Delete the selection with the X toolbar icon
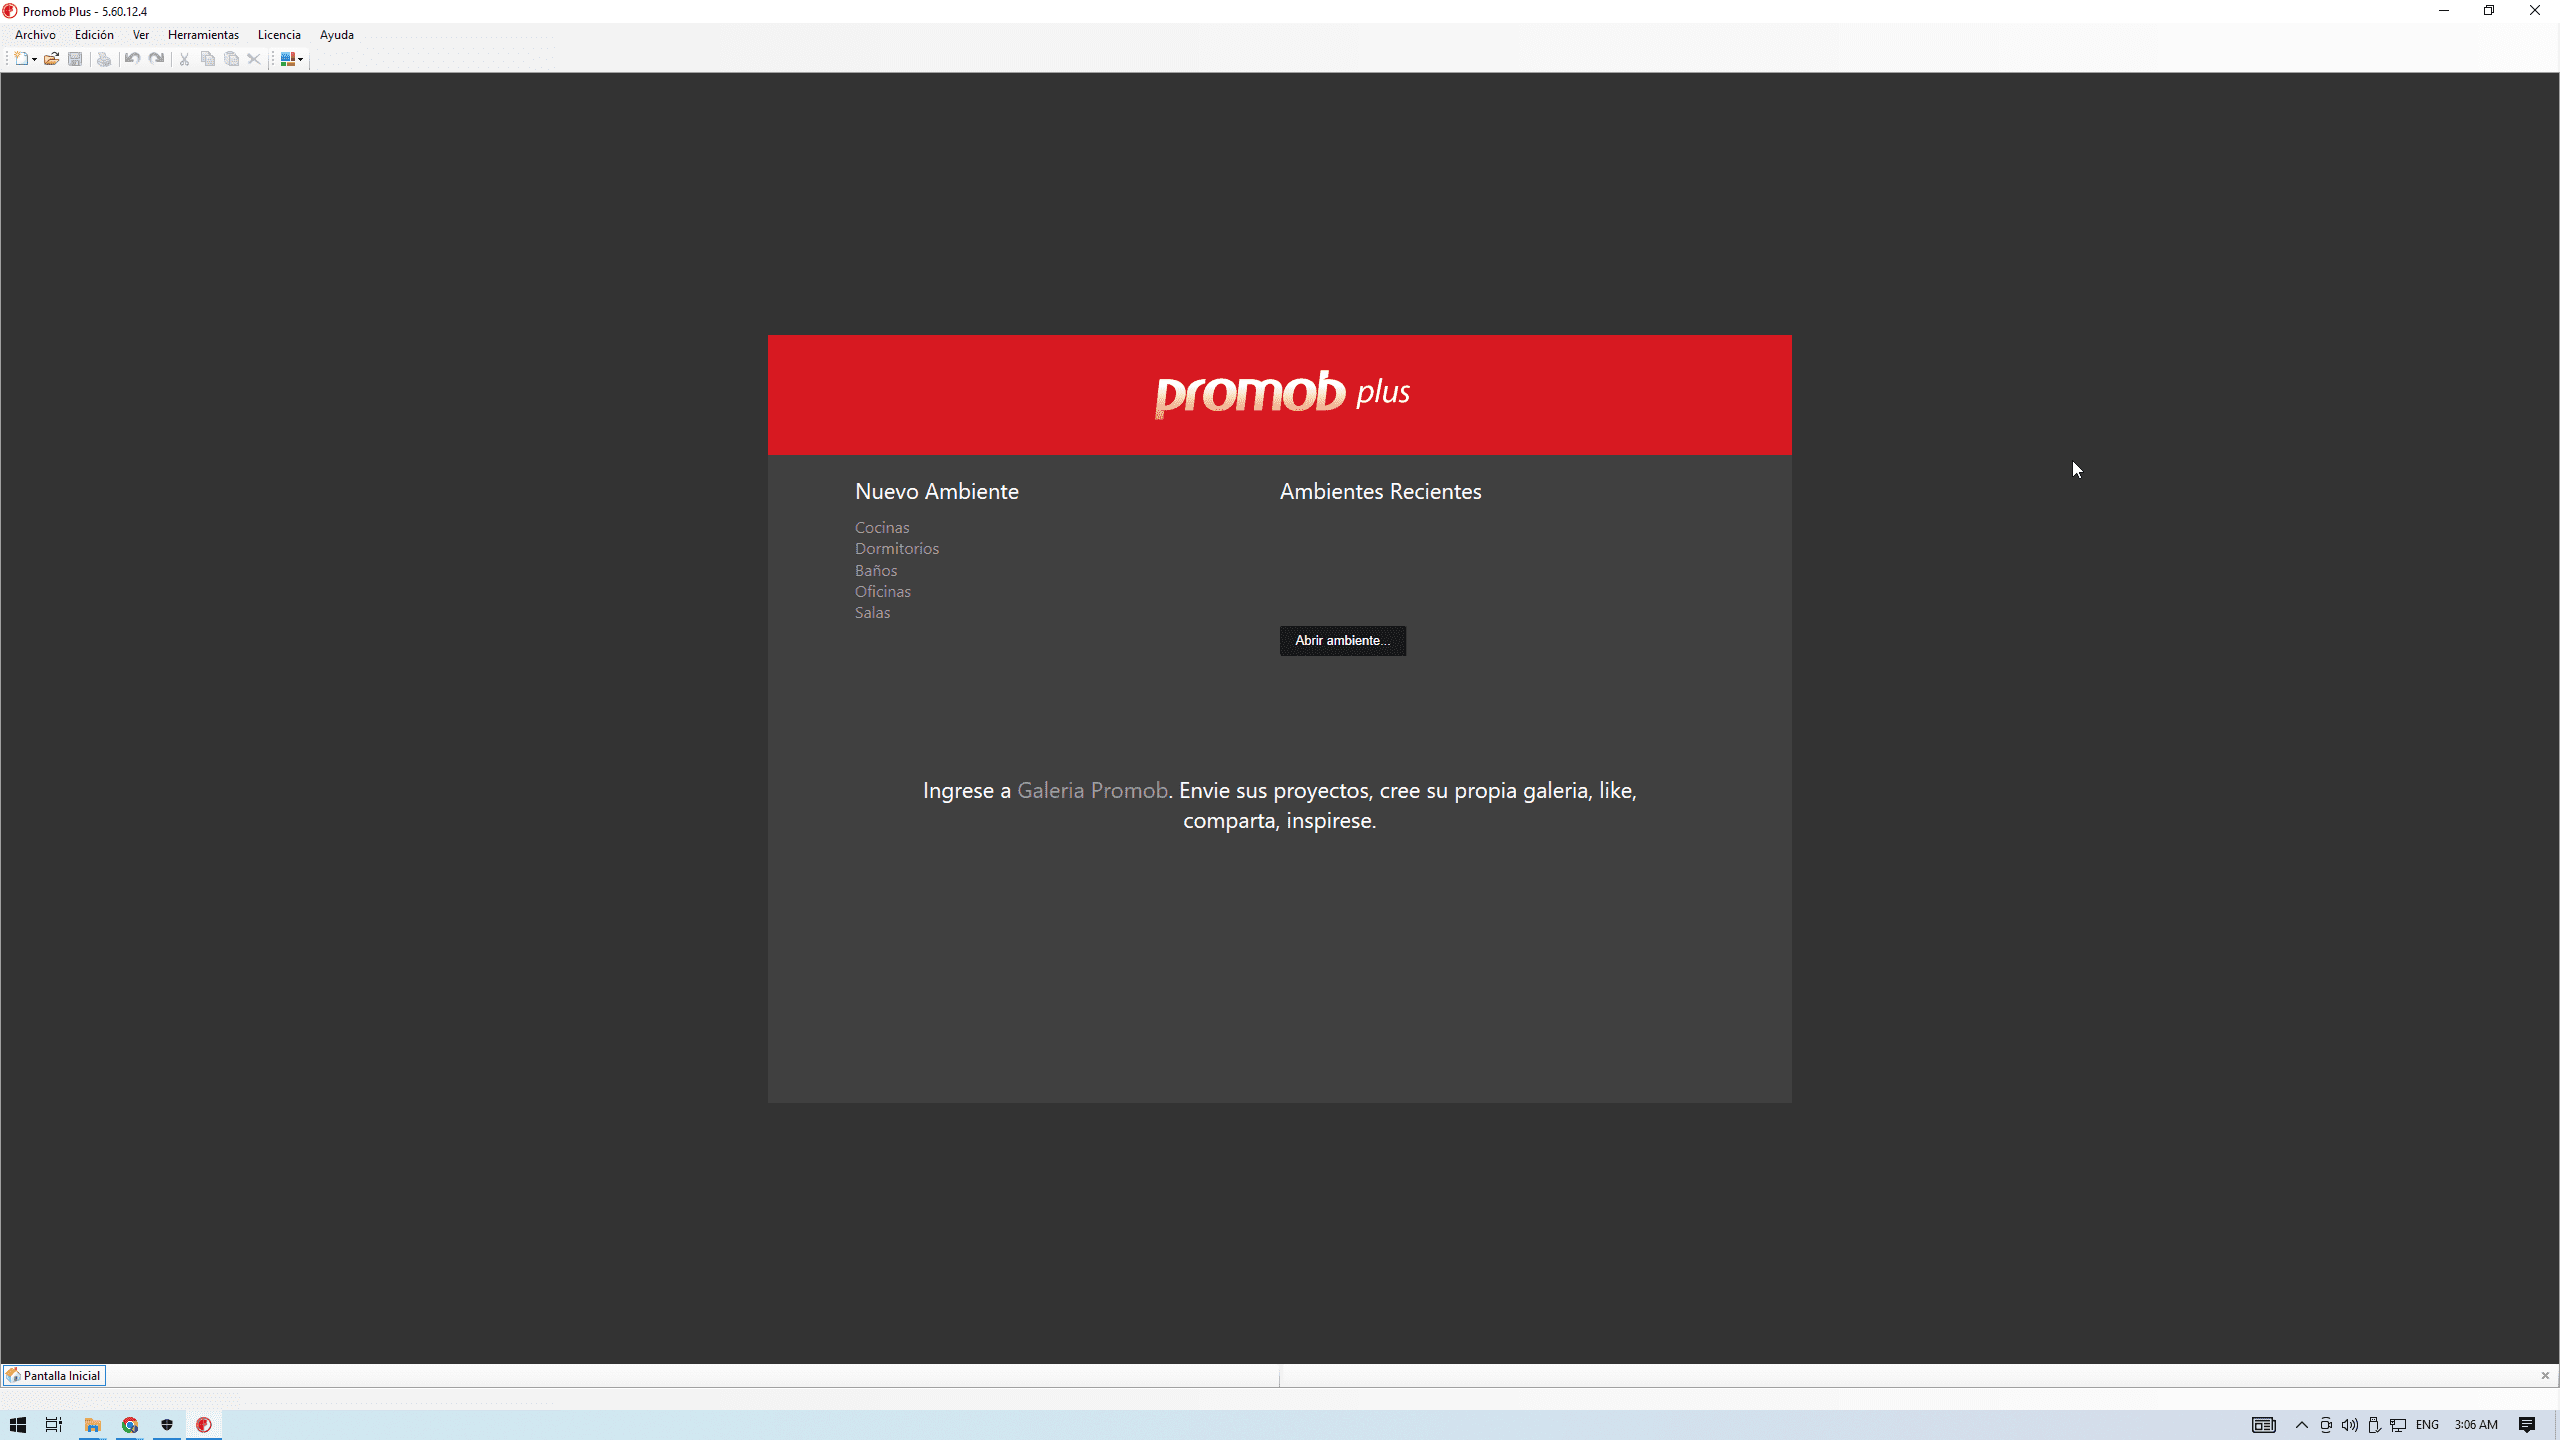The image size is (2560, 1440). coord(254,59)
